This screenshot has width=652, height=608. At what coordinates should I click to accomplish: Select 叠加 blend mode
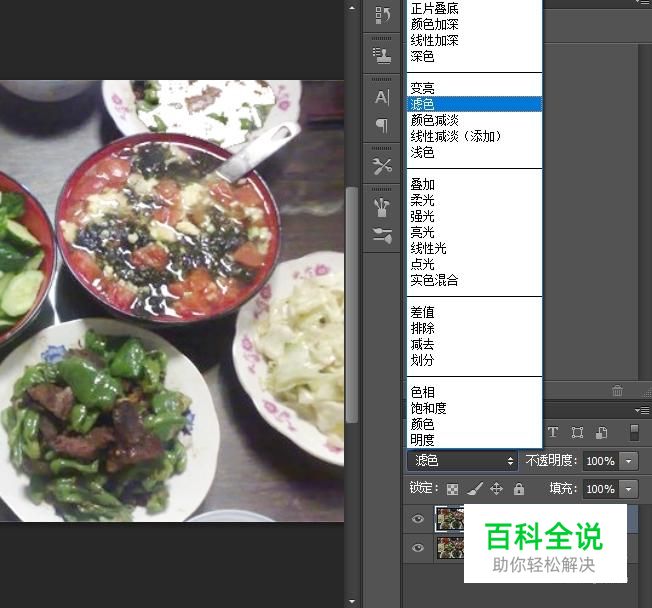click(474, 184)
